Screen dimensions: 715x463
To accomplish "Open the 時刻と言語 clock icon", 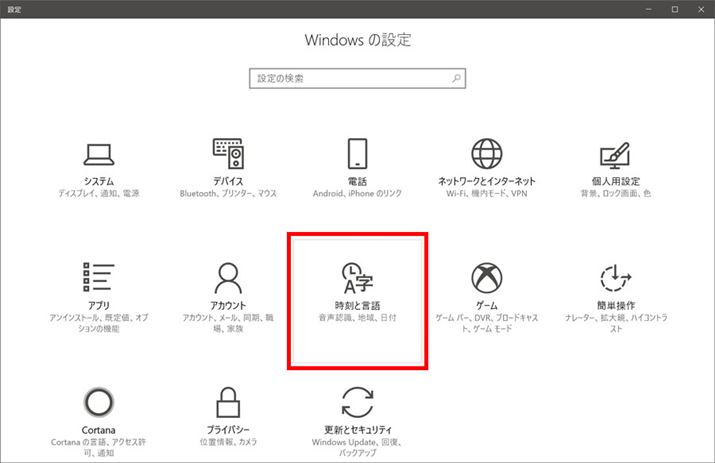I will pos(358,278).
